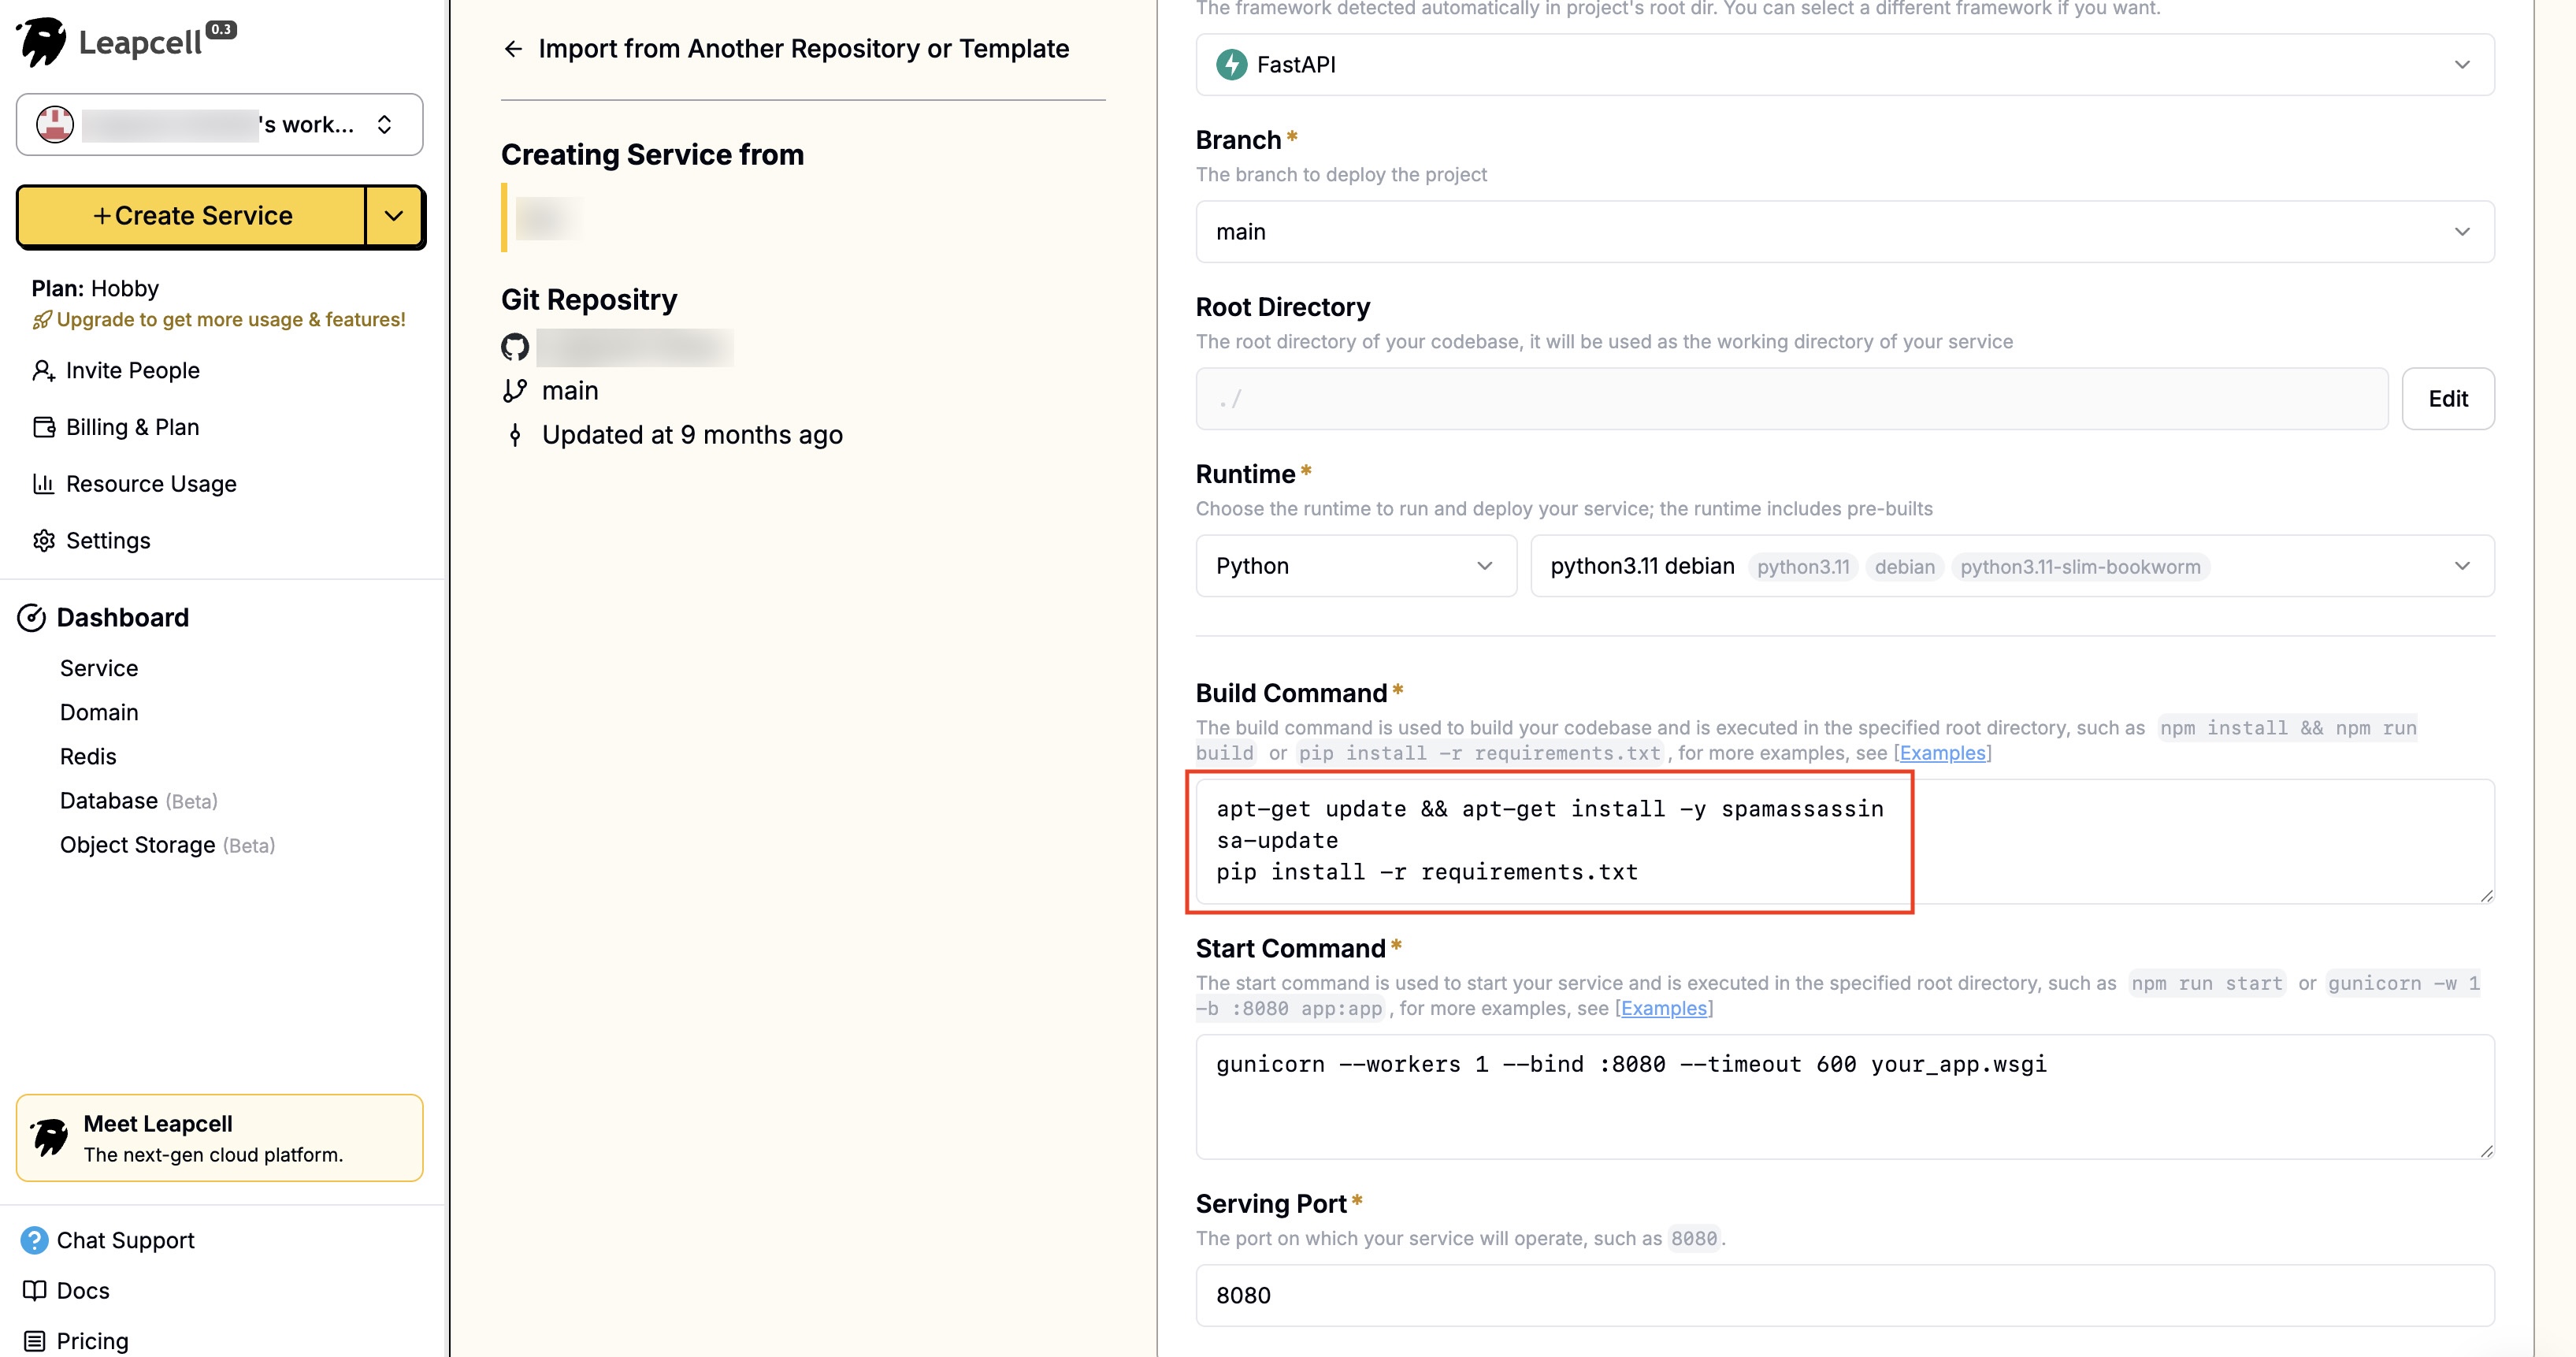Click the Dashboard gauge icon
The image size is (2576, 1357).
[32, 617]
